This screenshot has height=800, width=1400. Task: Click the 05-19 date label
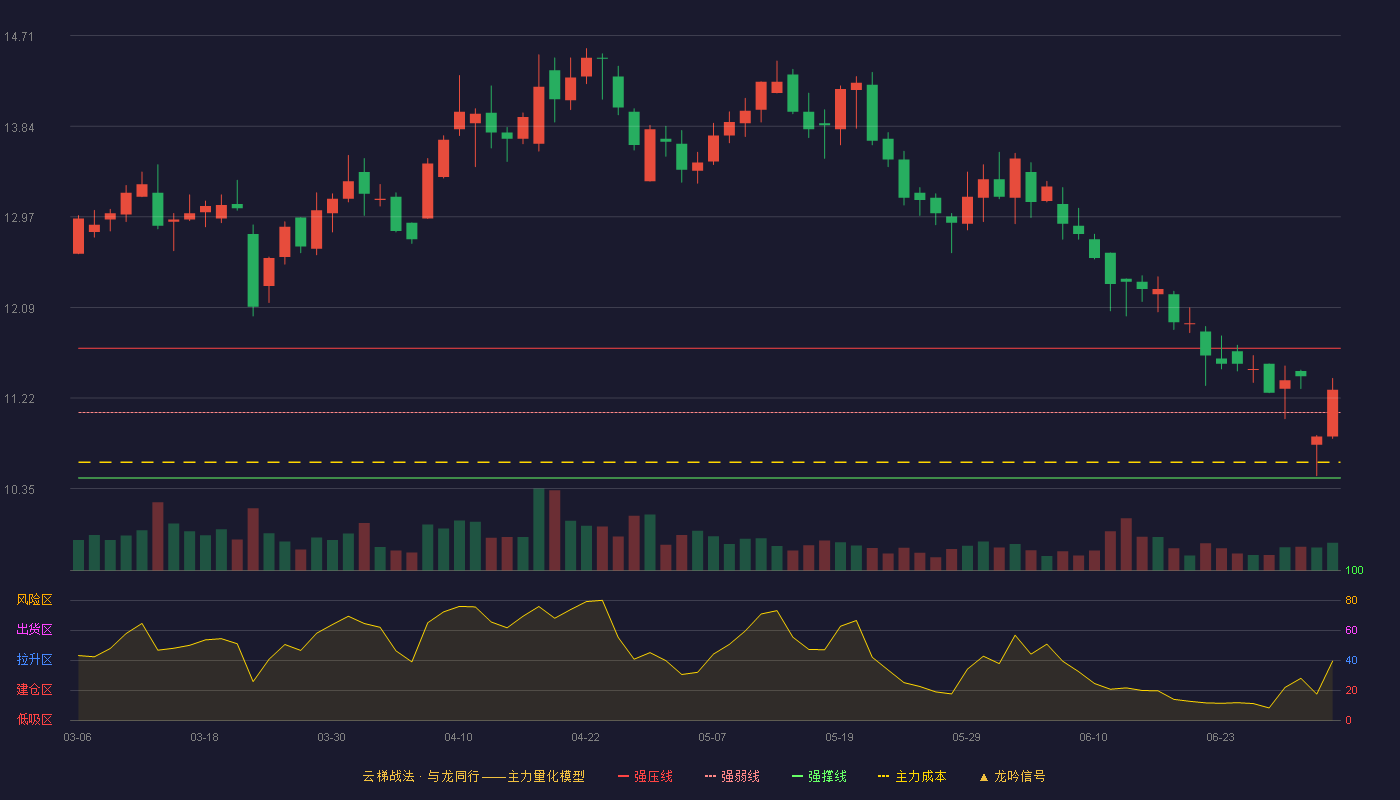(x=839, y=737)
